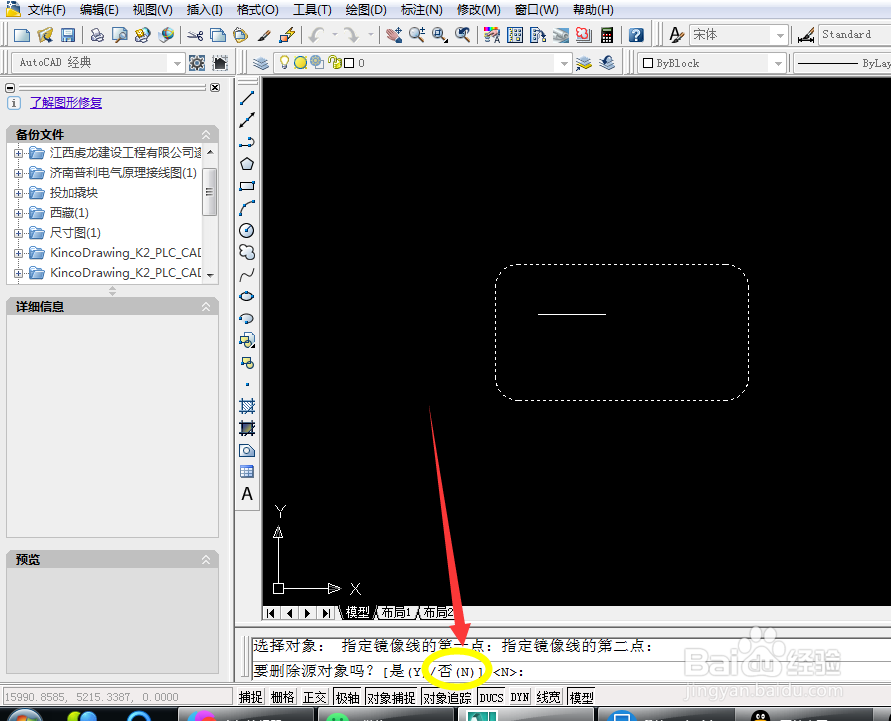Open the ByBlock color dropdown
Viewport: 891px width, 721px height.
click(778, 63)
